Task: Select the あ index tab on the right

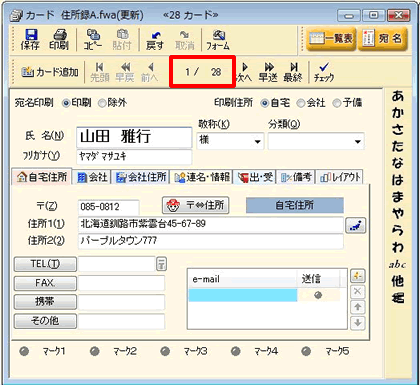Action: [x=398, y=96]
